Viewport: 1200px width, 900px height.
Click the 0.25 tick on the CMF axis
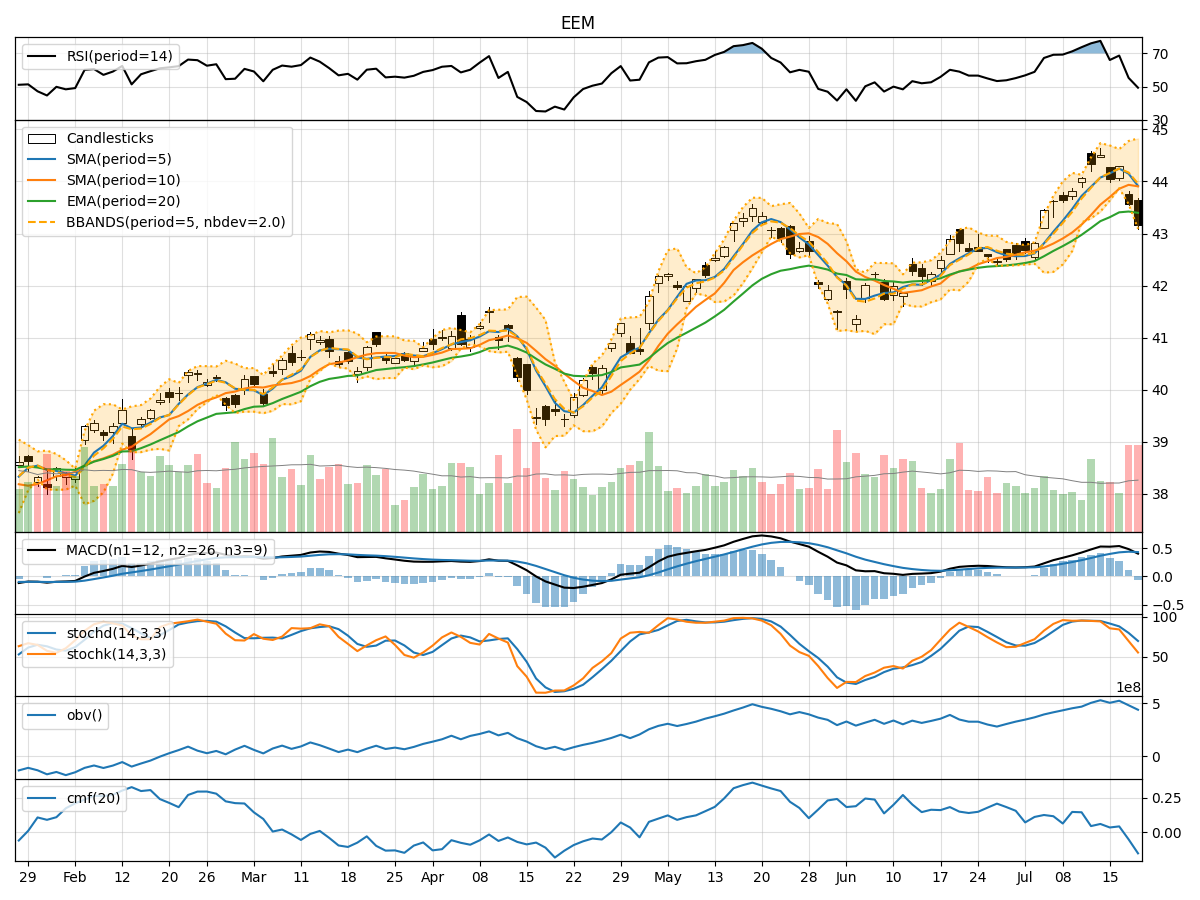tap(1165, 798)
